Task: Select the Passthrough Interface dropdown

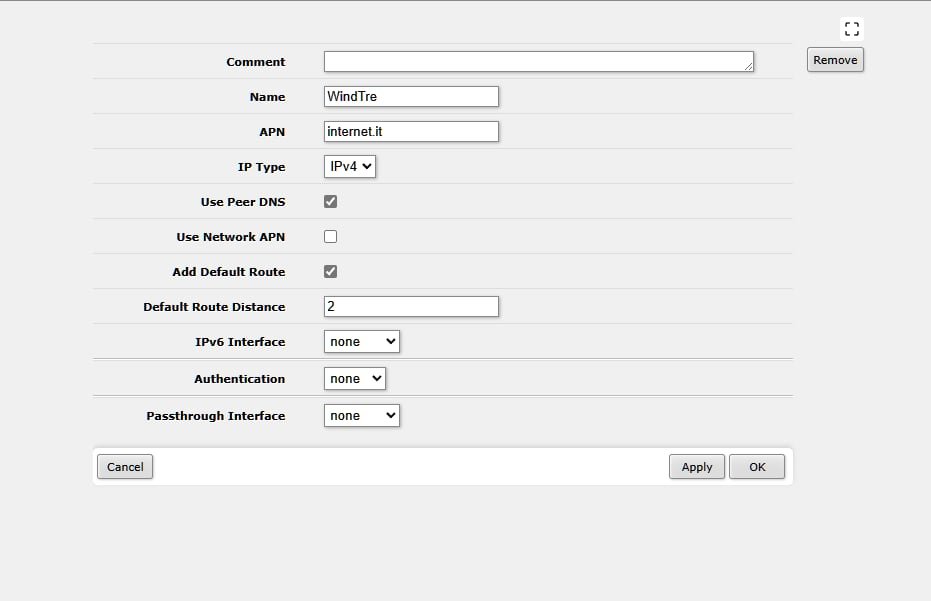Action: pyautogui.click(x=362, y=416)
